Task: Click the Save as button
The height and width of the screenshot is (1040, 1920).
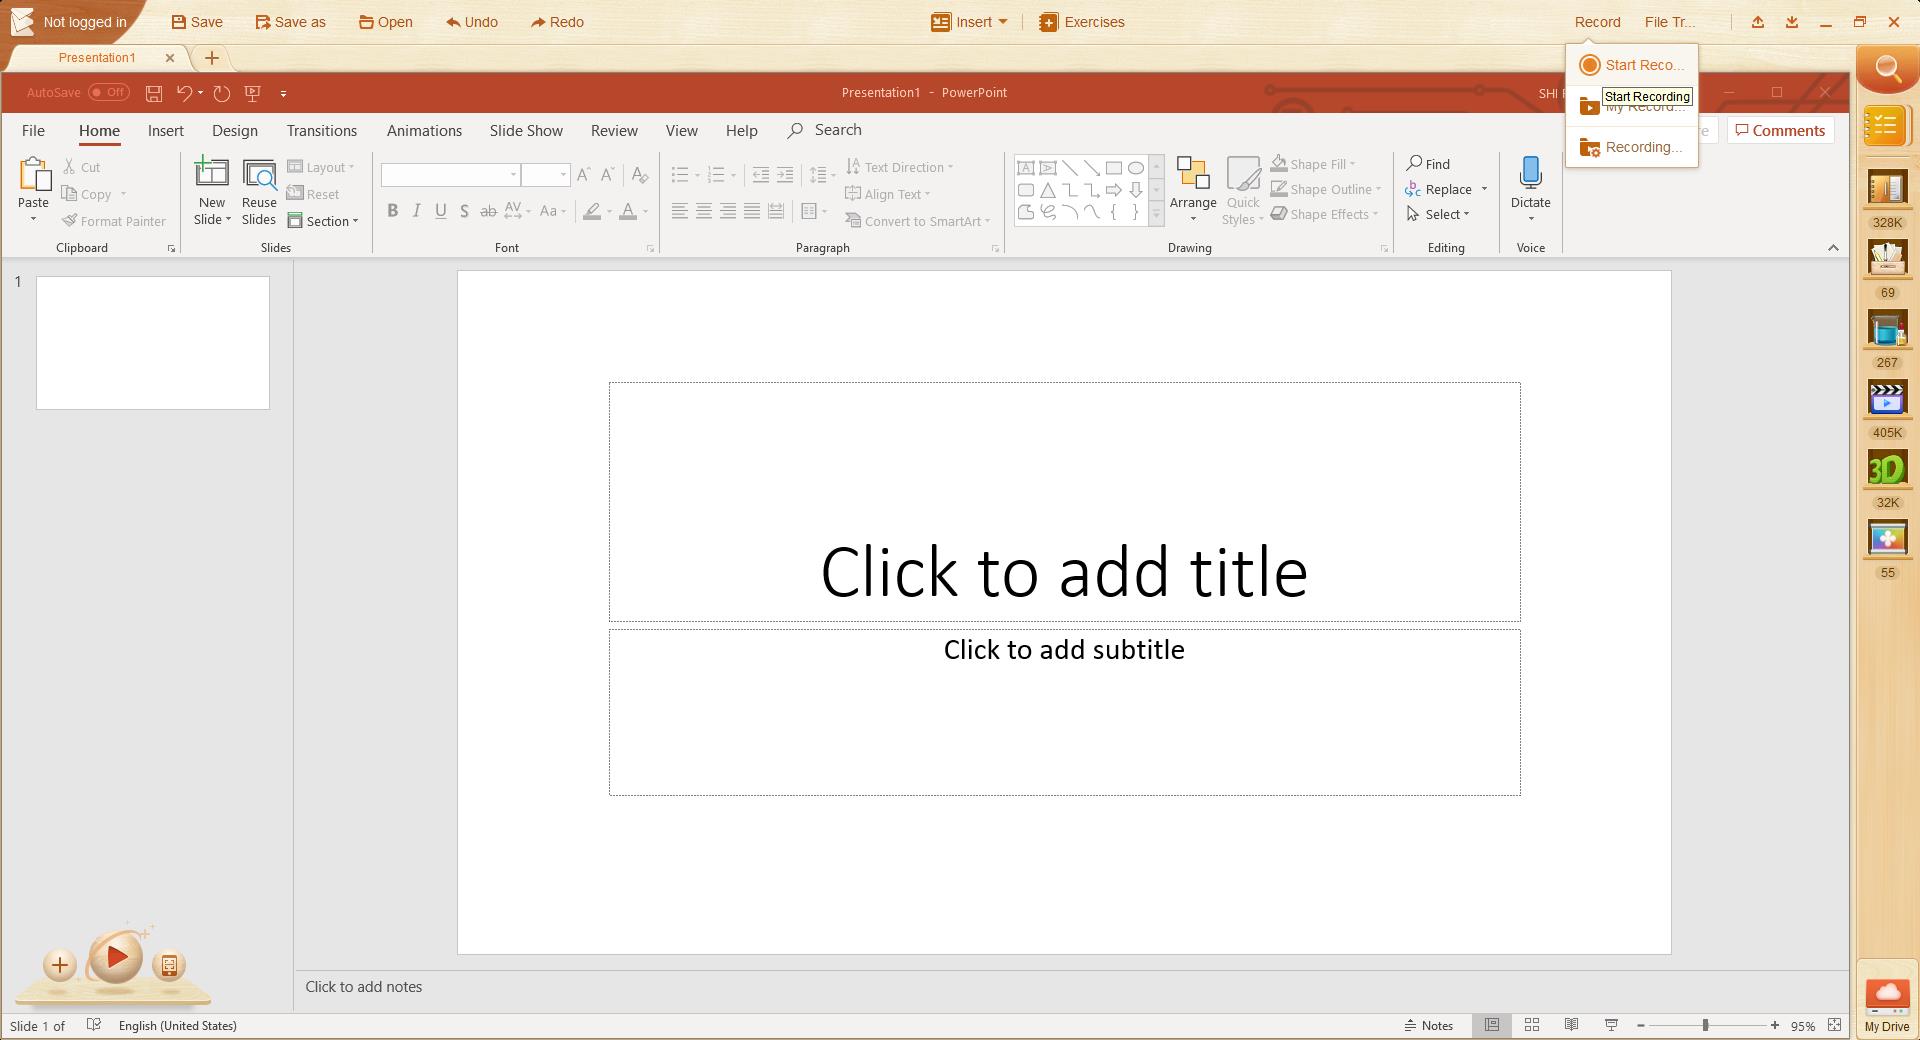Action: (x=290, y=22)
